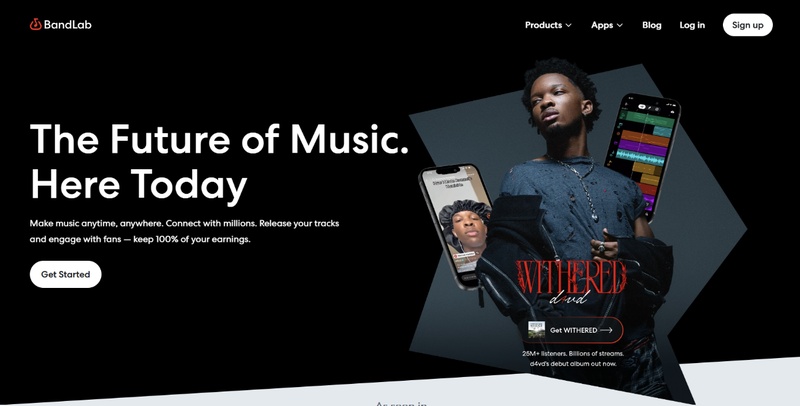
Task: Open the Products menu
Action: tap(548, 25)
